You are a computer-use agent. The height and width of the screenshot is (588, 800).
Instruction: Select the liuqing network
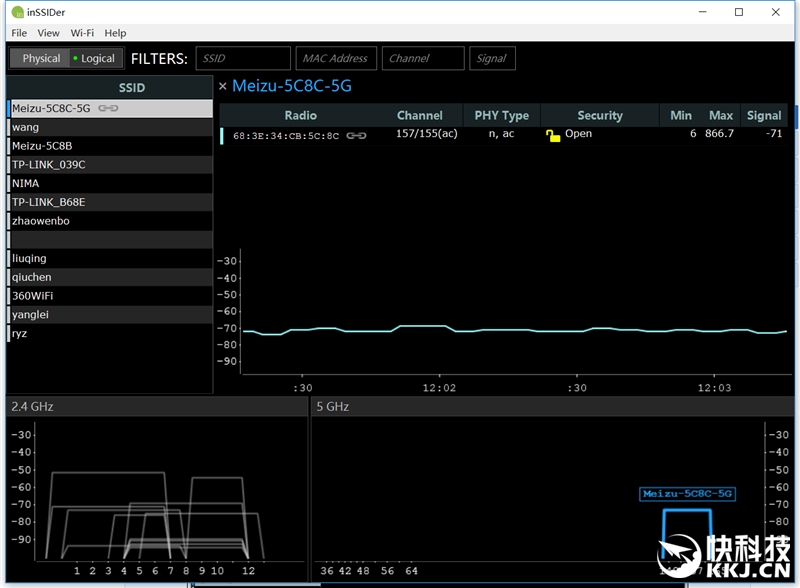(110, 258)
